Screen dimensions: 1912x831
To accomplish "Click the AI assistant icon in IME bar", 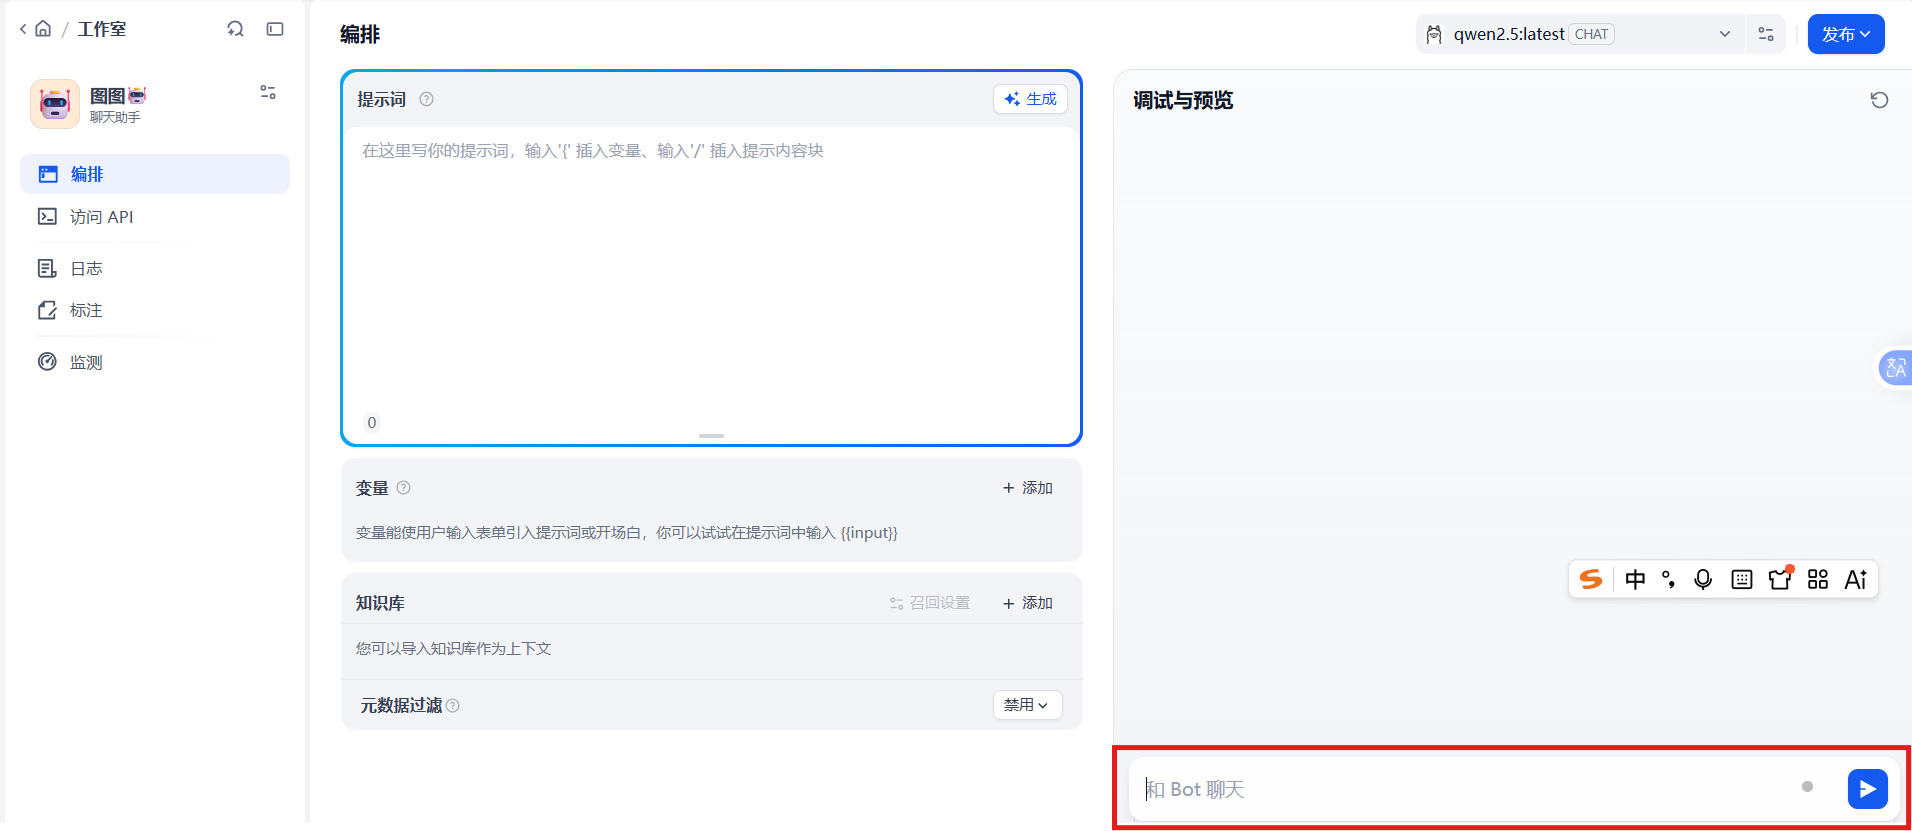I will [x=1856, y=579].
